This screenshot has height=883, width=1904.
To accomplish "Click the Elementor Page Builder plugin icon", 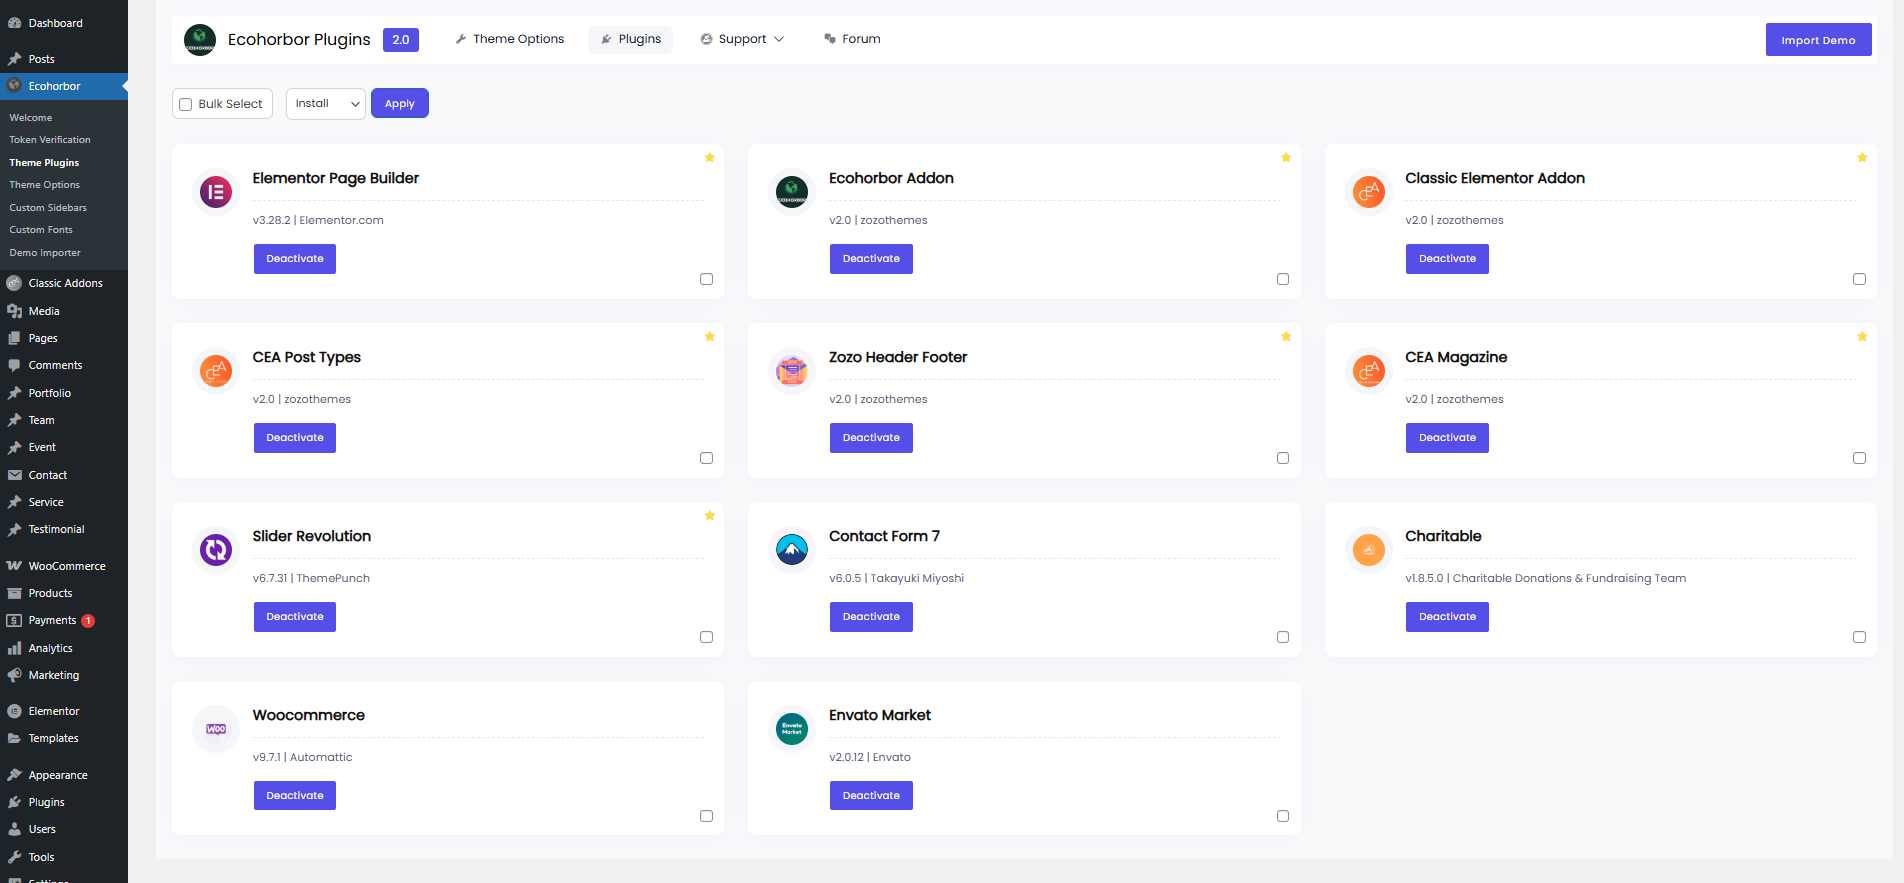I will tap(216, 191).
